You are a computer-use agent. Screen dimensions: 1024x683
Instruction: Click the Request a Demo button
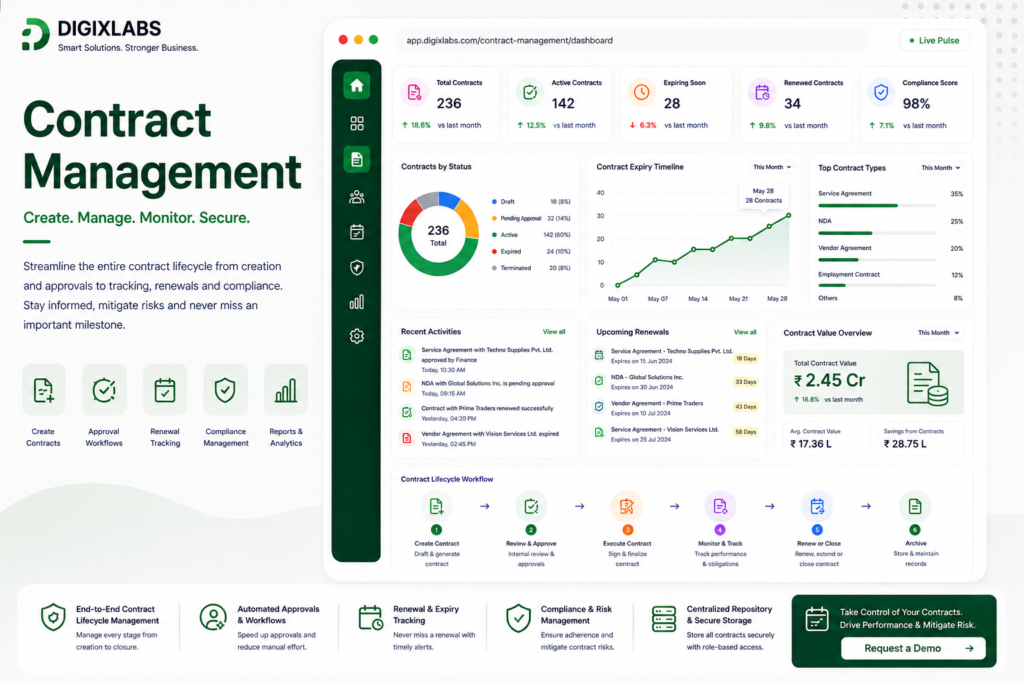[912, 648]
